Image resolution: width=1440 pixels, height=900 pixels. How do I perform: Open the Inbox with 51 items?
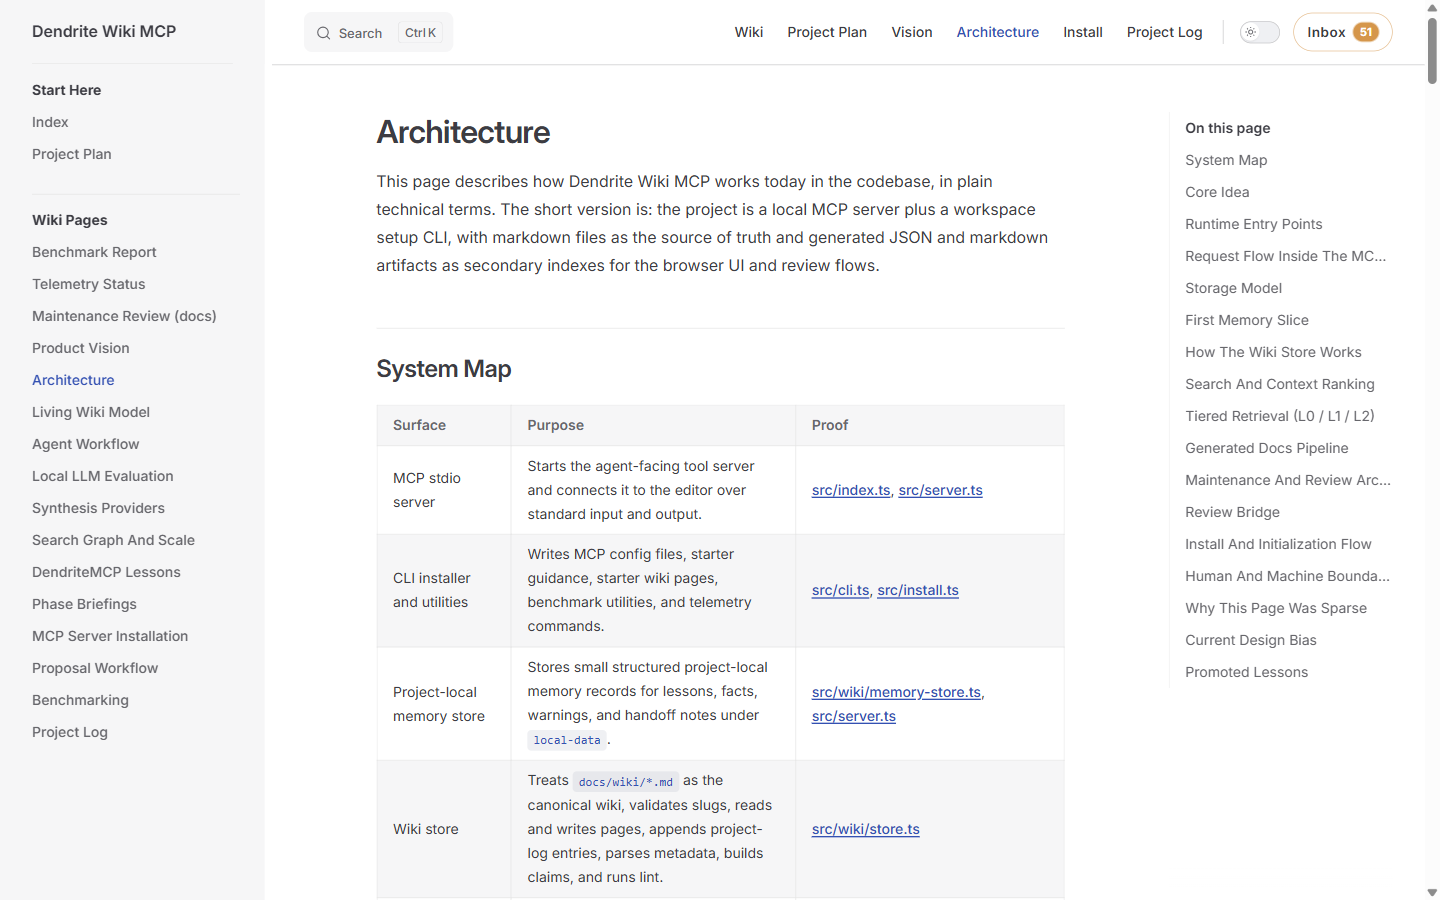1342,32
